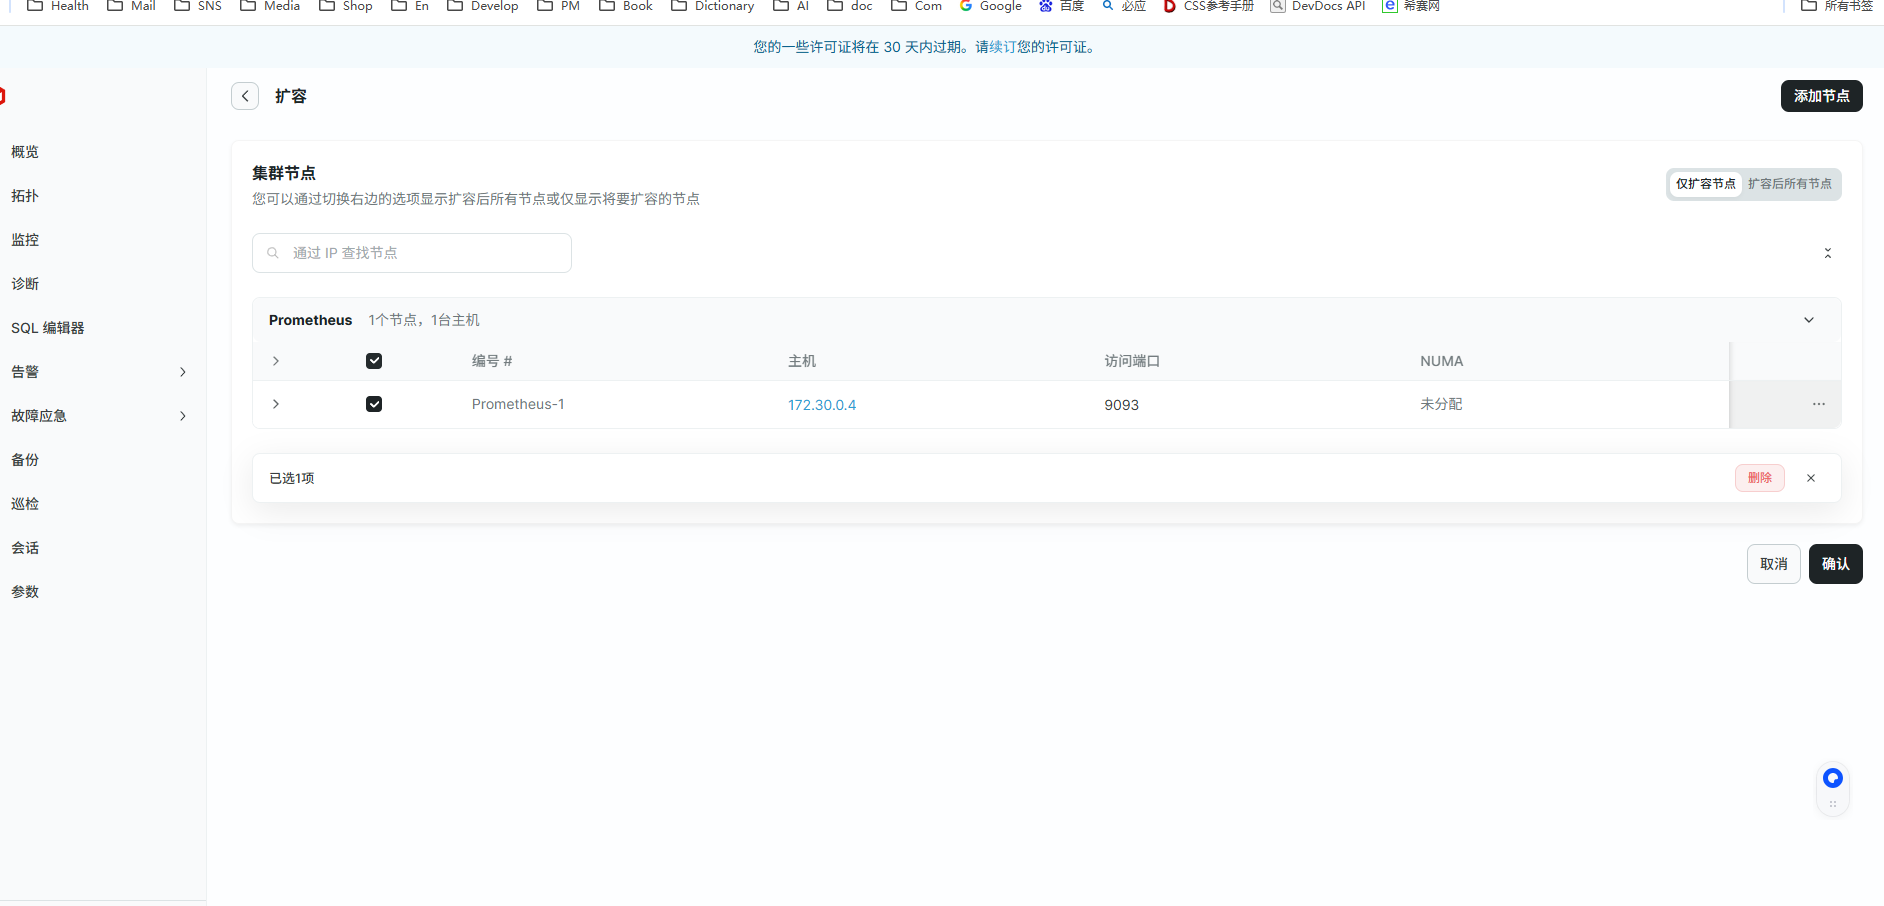The image size is (1884, 906).
Task: Focus the 通过 IP 查找节点 search field
Action: pyautogui.click(x=412, y=253)
